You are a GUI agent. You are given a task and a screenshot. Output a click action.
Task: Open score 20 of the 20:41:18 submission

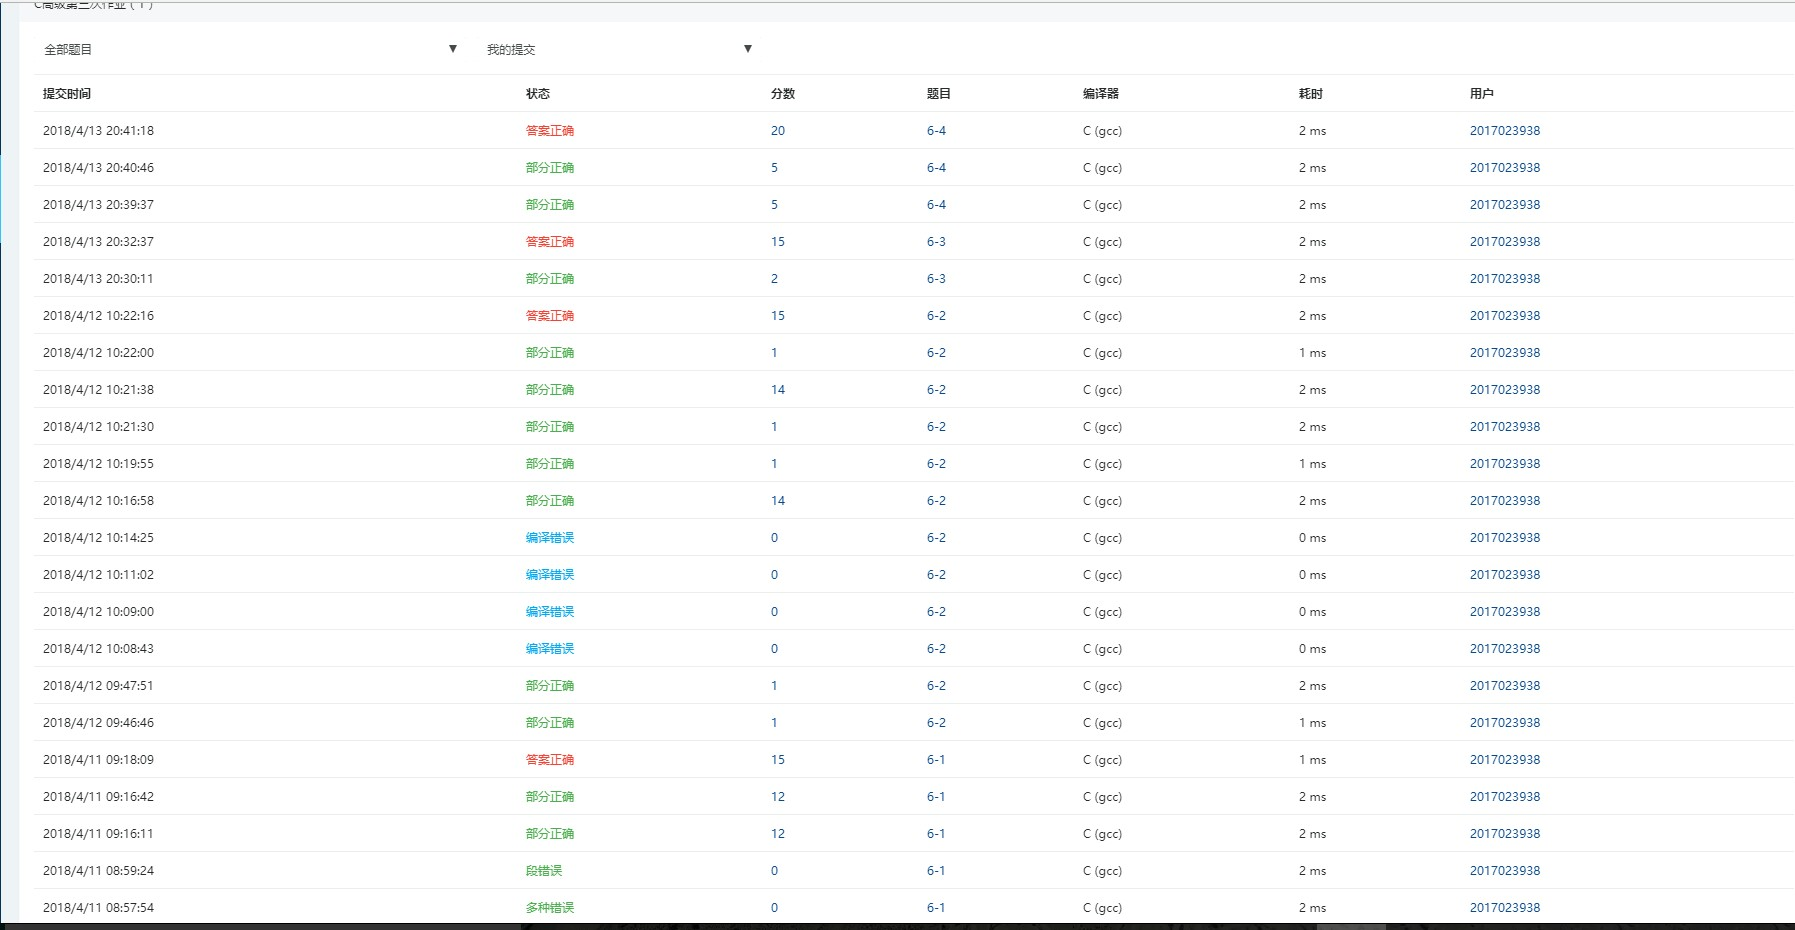coord(778,131)
